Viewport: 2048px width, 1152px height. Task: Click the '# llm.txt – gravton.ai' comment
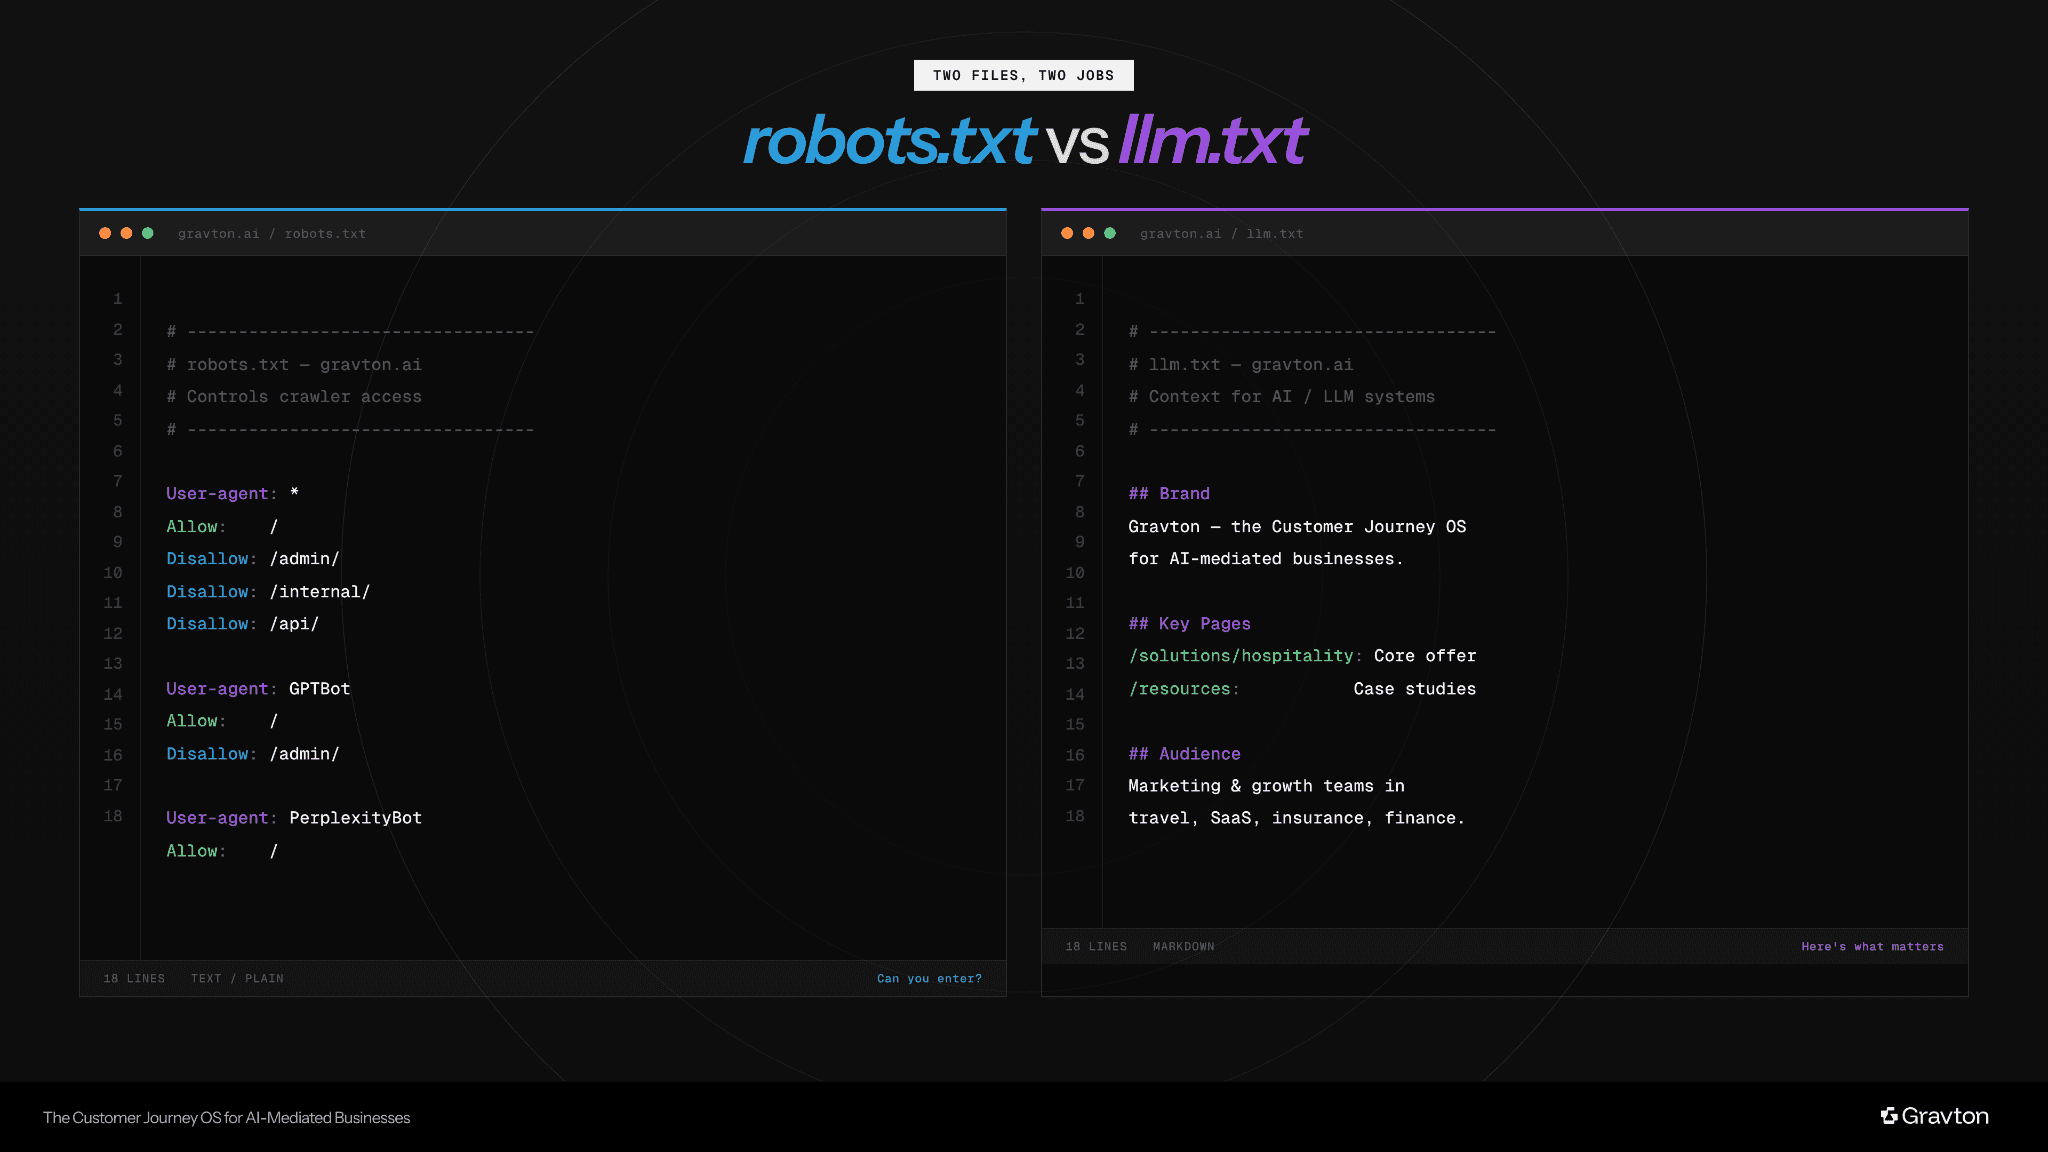1241,365
